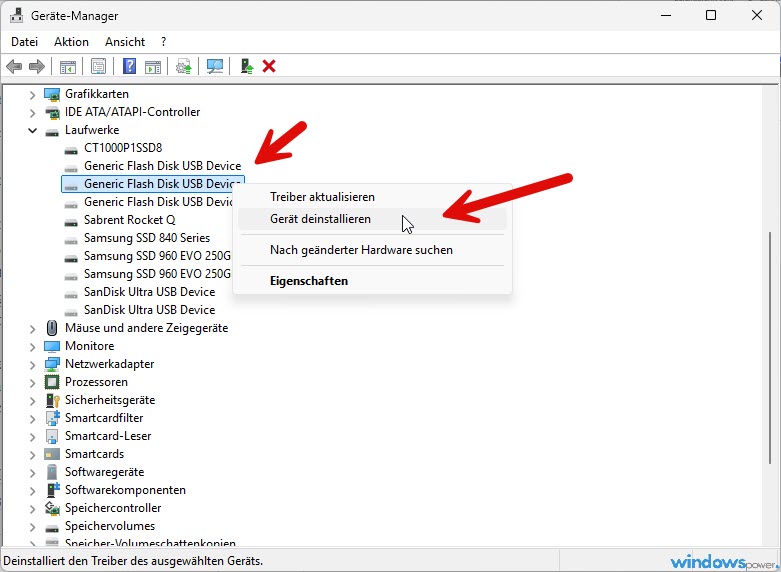Viewport: 781px width, 572px height.
Task: Click the scan hardware monitor icon
Action: pyautogui.click(x=215, y=66)
